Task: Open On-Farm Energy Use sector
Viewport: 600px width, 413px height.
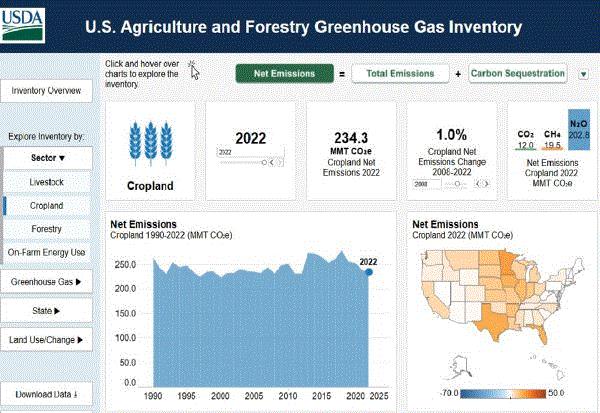Action: tap(47, 252)
